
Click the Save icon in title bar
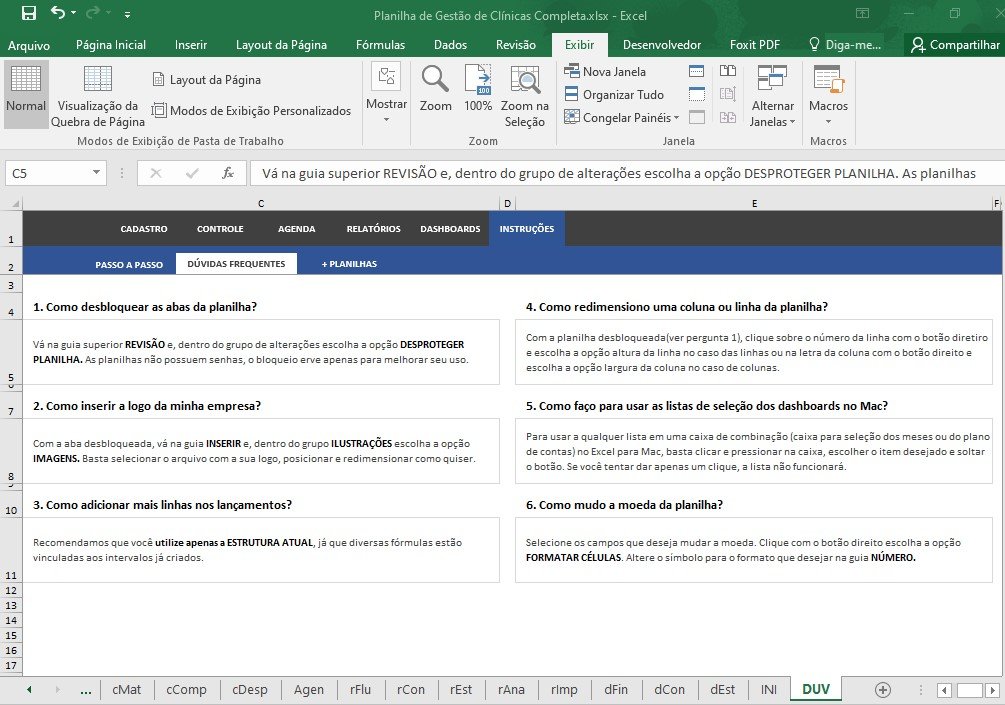(28, 14)
